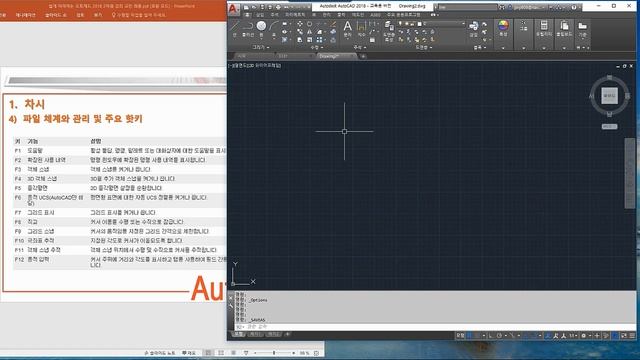Select the Table tool in Annotation panel
This screenshot has width=640, height=360.
(372, 40)
